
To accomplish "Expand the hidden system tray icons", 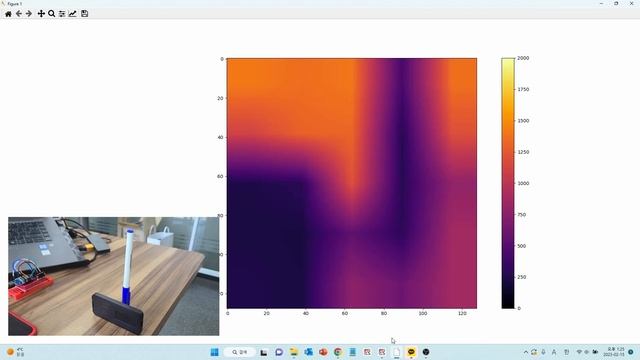I will [526, 352].
